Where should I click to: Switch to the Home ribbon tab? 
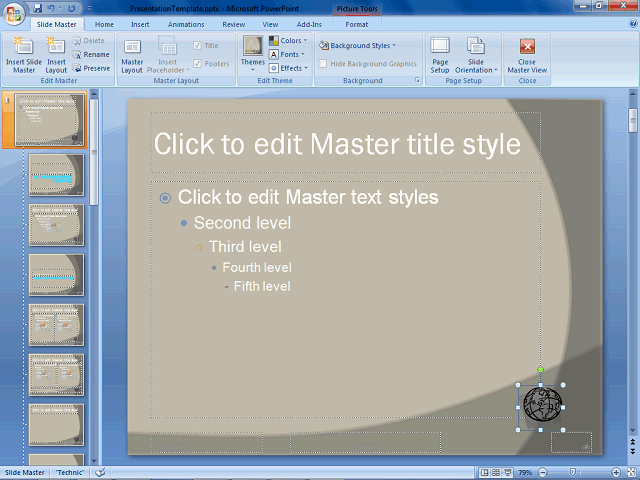[104, 24]
